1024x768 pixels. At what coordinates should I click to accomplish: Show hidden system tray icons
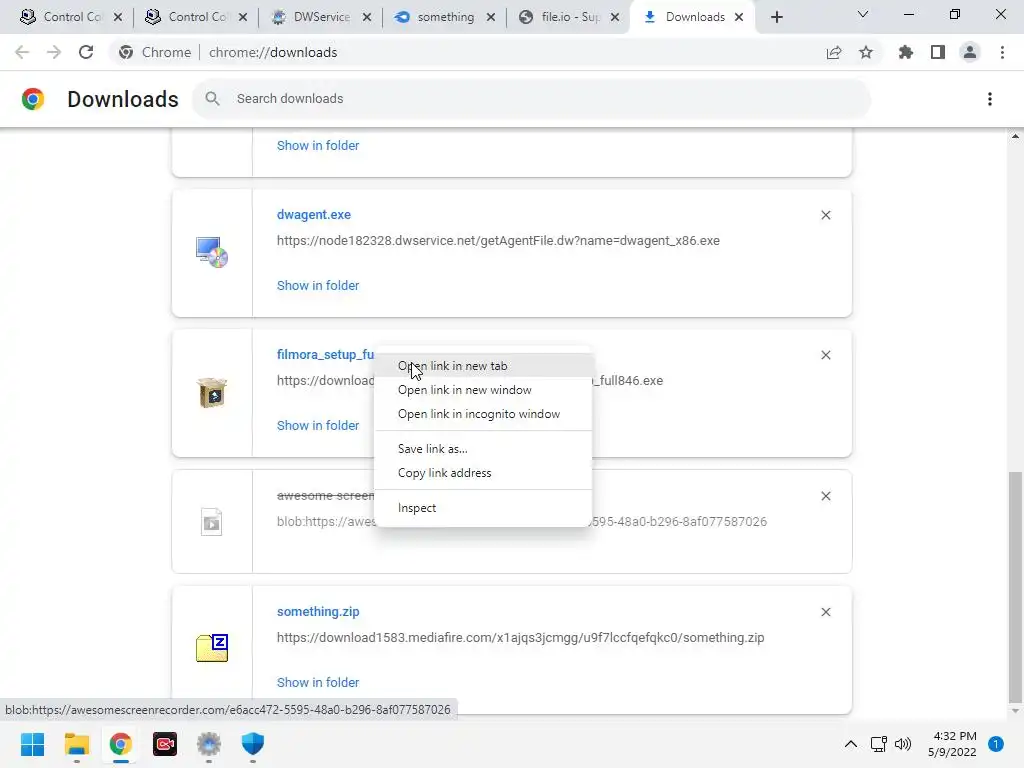click(x=850, y=744)
